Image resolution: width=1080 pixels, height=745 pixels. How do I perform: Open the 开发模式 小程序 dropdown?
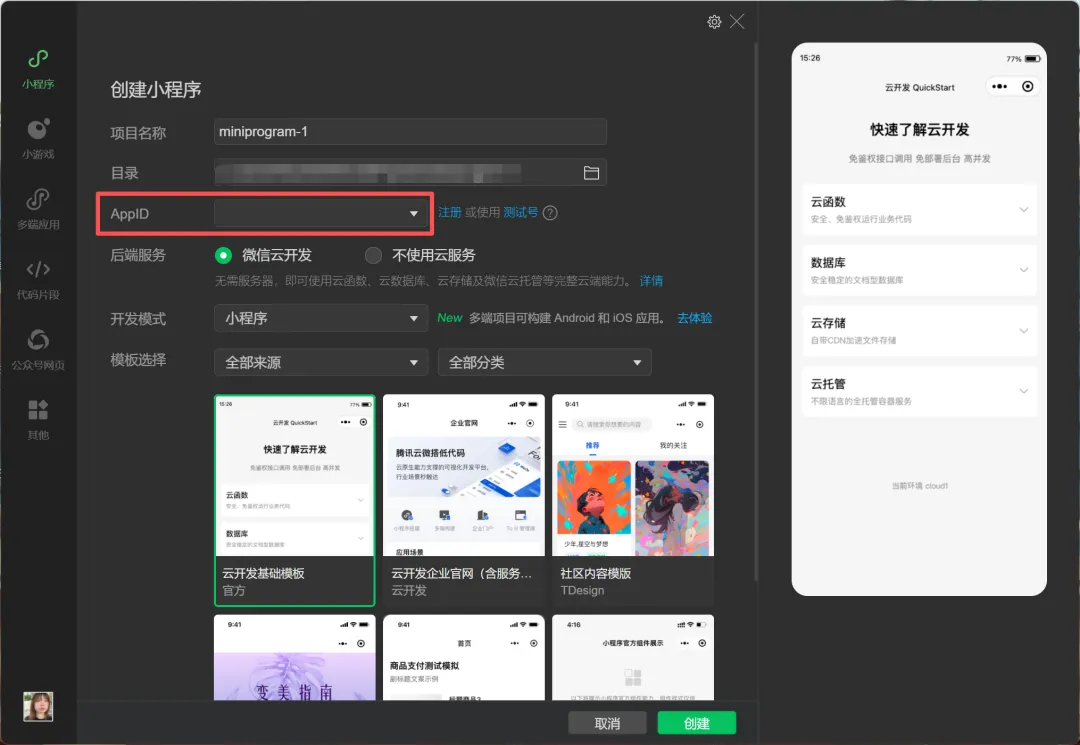[x=320, y=318]
